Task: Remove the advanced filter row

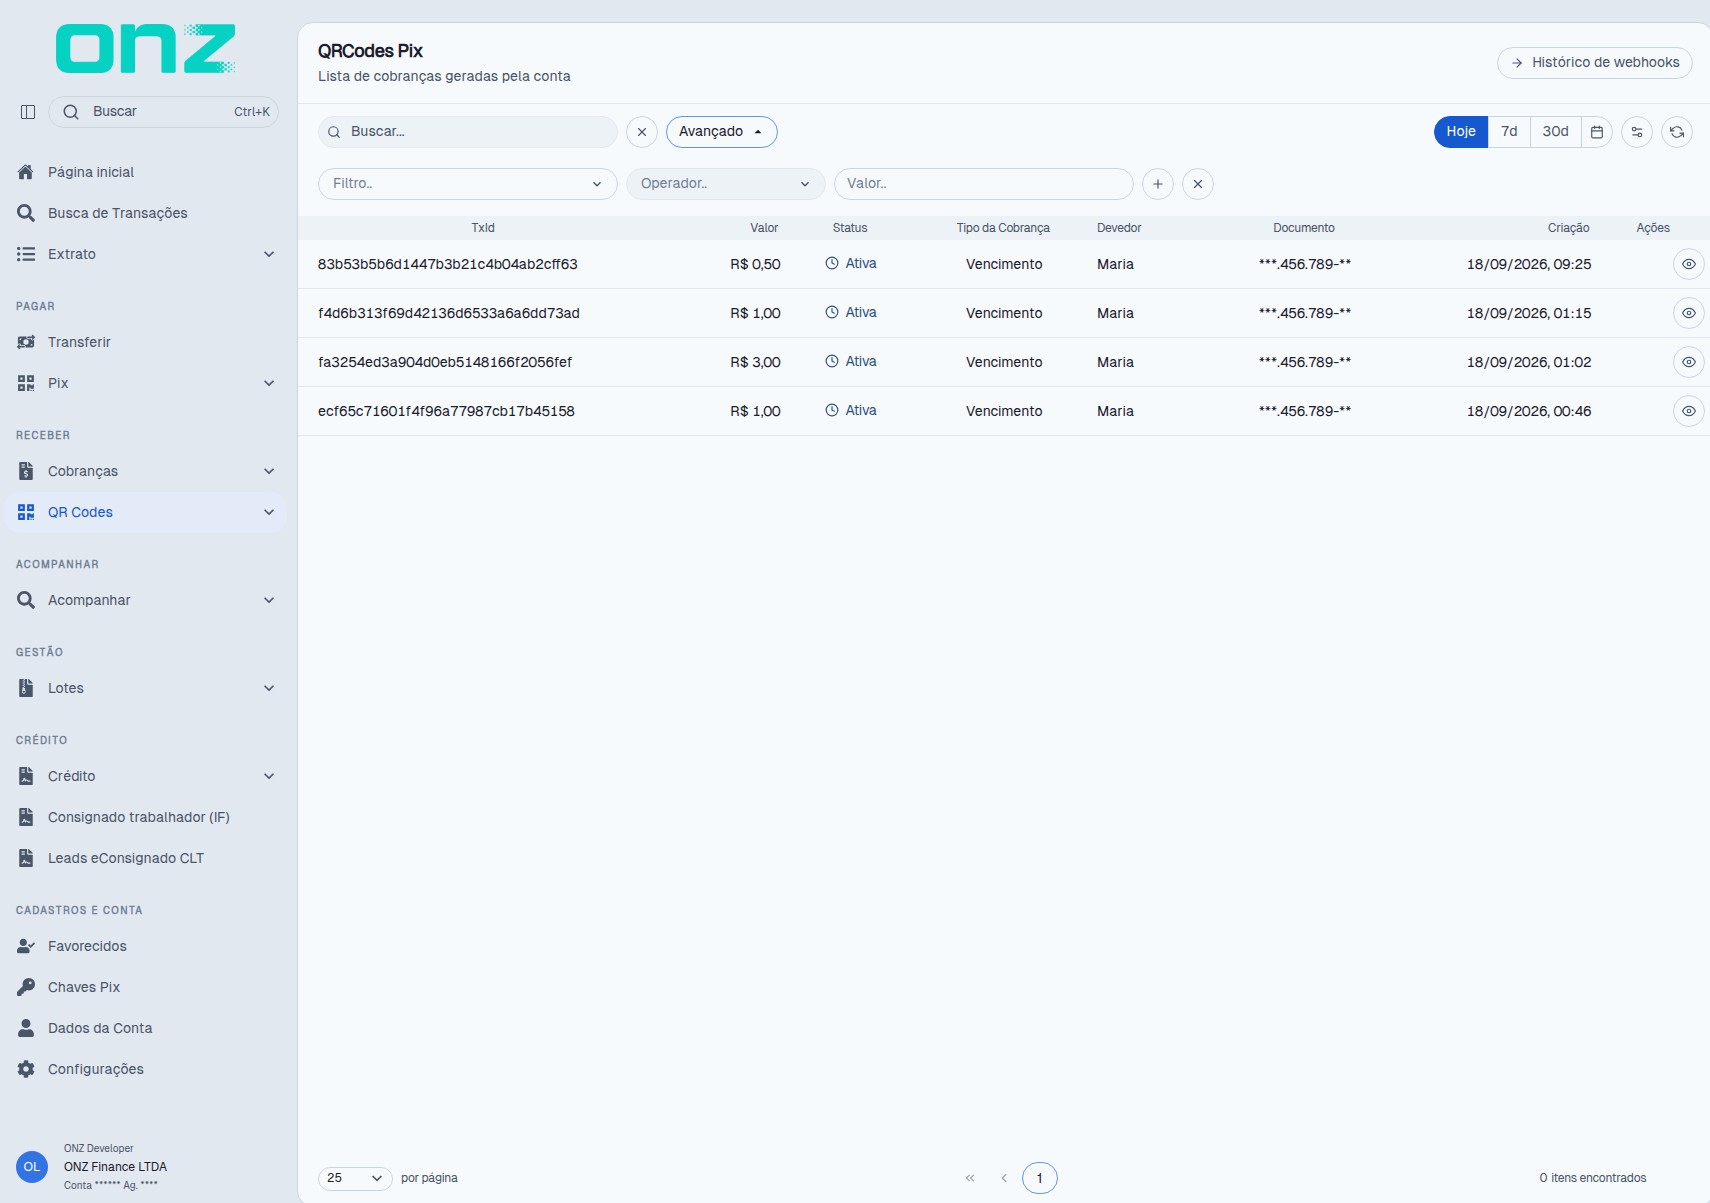Action: [1198, 184]
